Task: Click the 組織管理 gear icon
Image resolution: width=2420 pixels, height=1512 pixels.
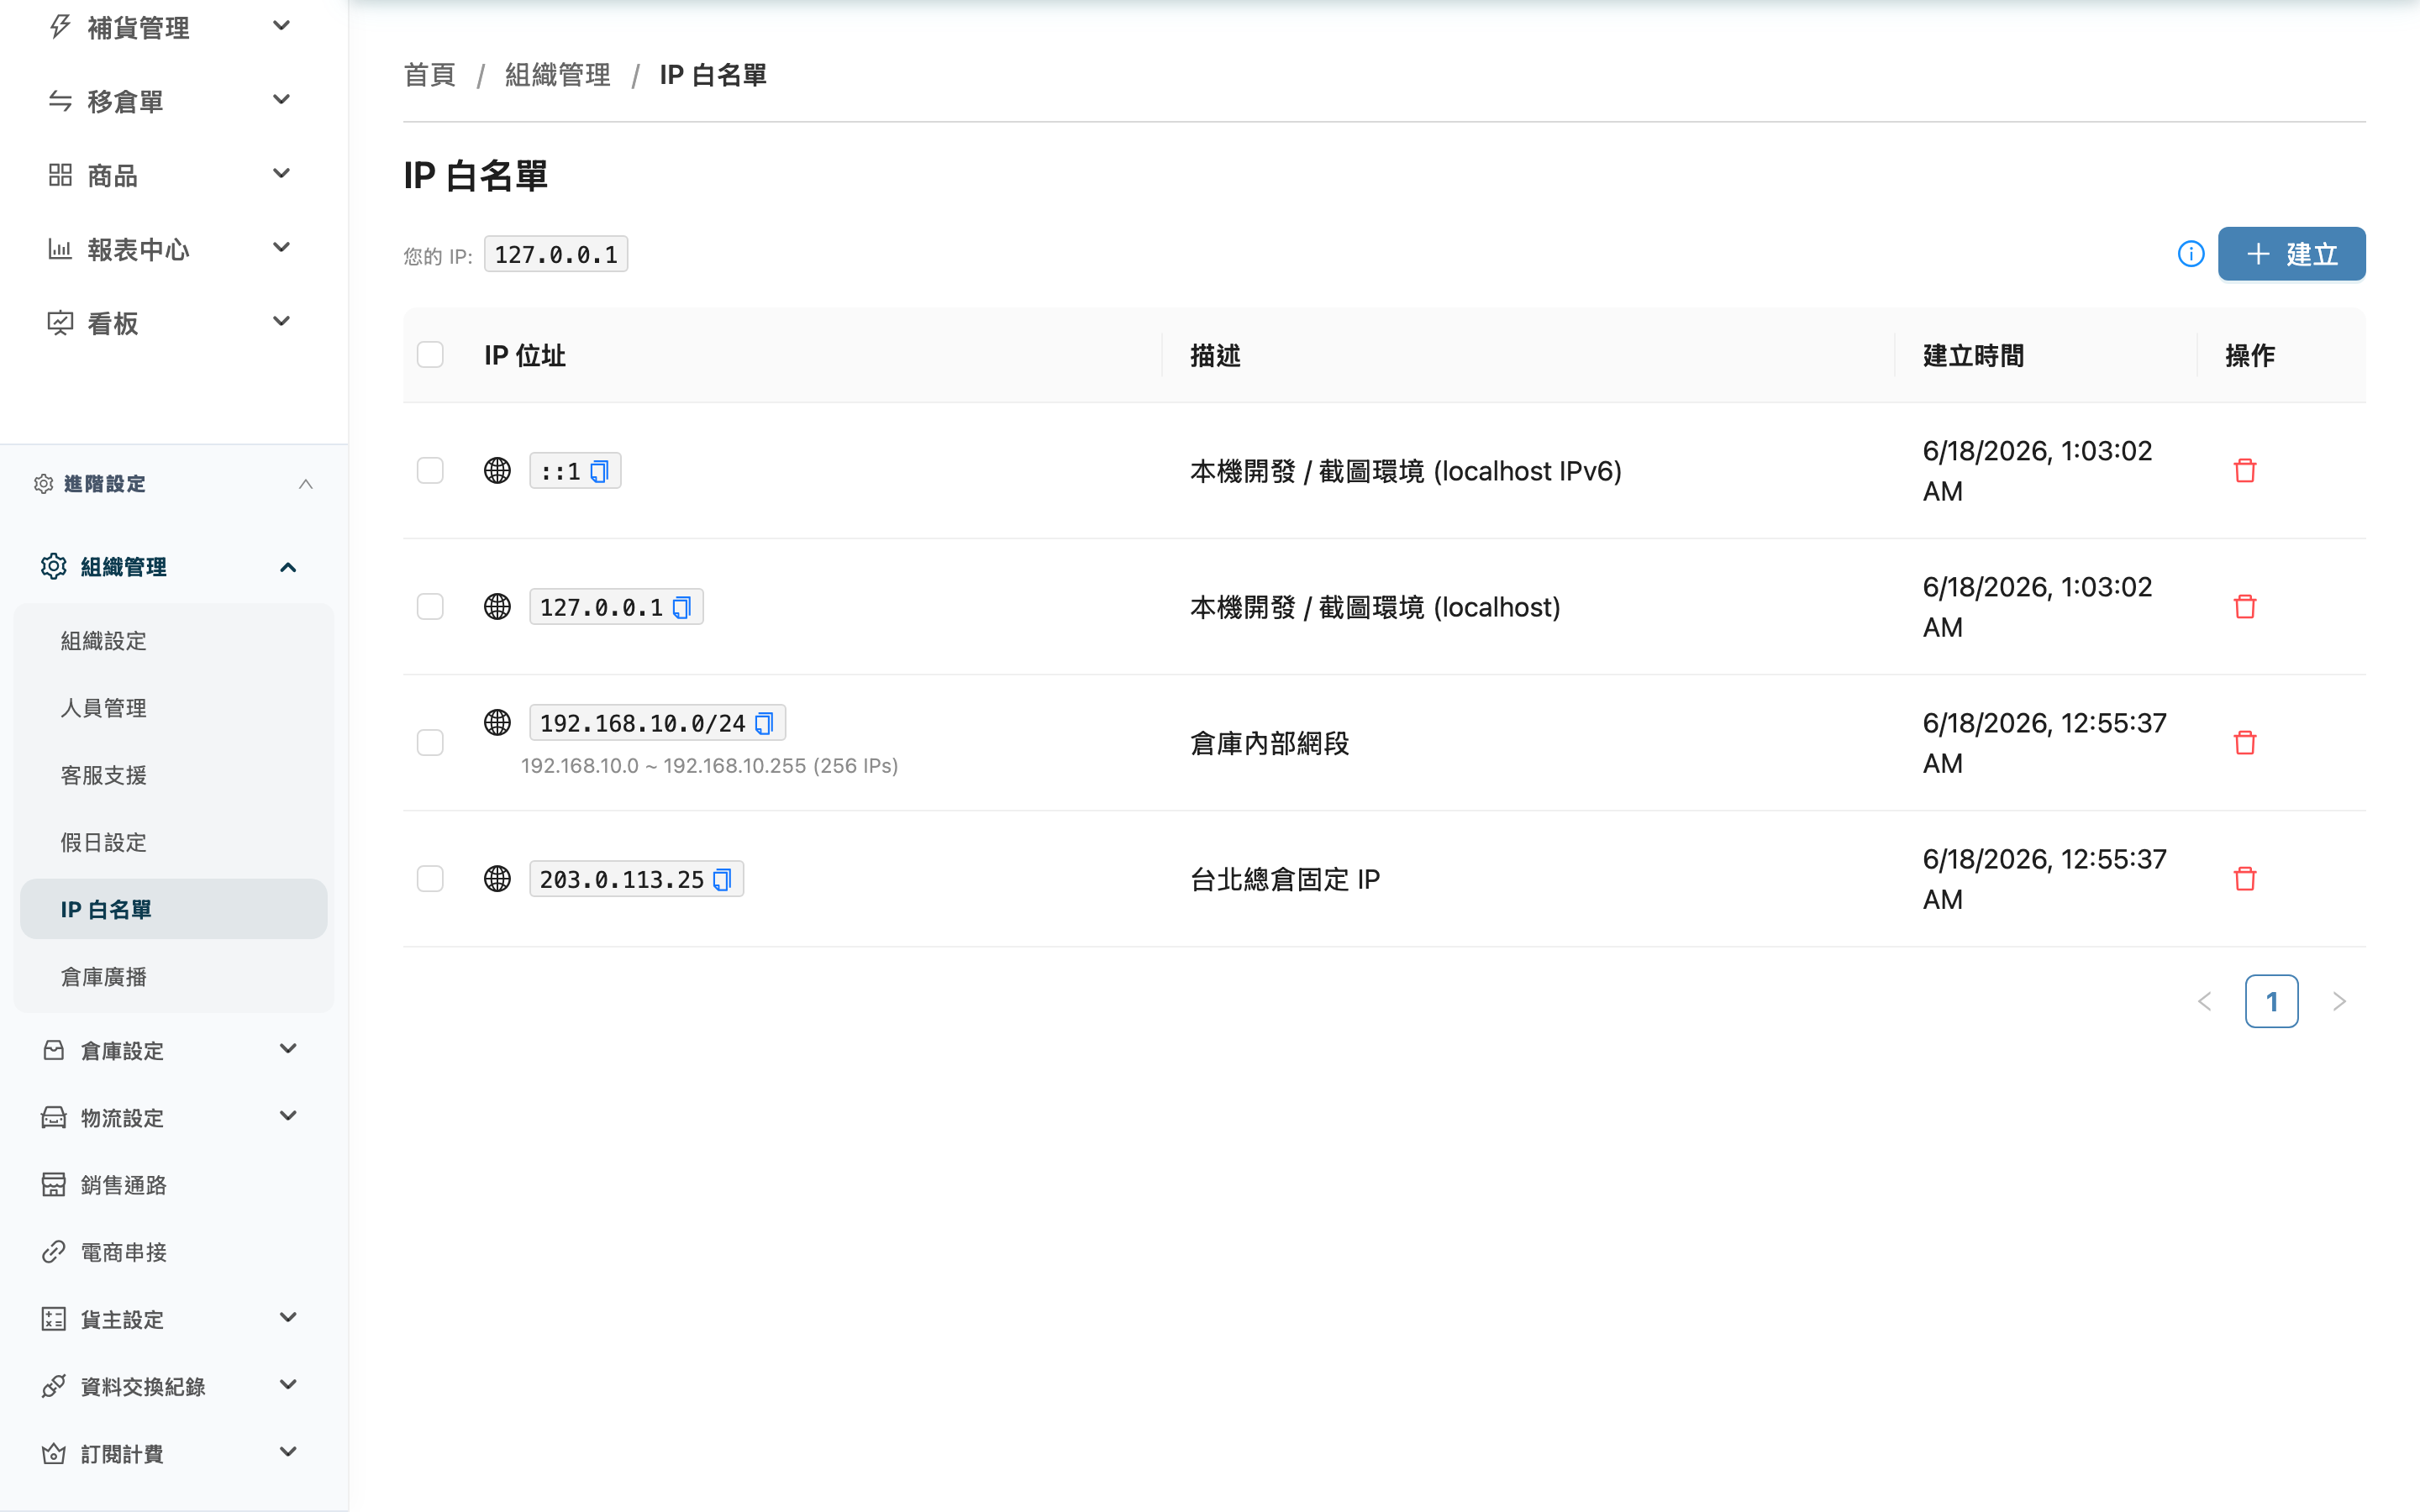Action: tap(54, 566)
